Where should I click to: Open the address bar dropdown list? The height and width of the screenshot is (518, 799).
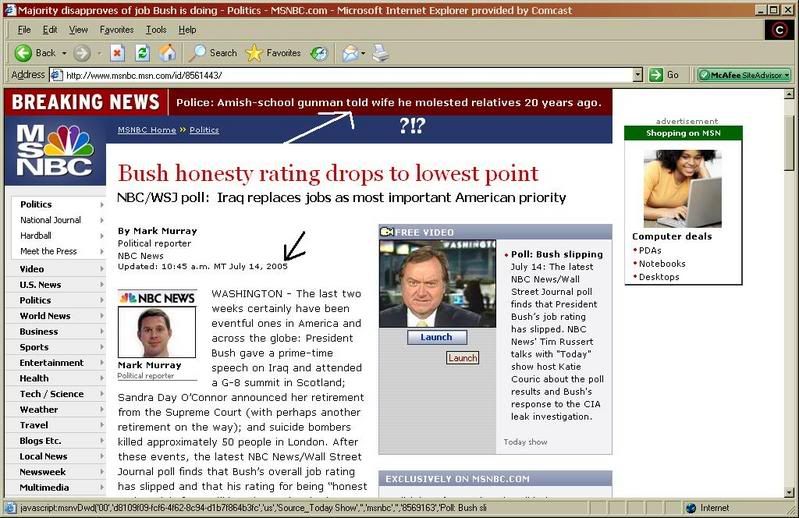click(637, 75)
